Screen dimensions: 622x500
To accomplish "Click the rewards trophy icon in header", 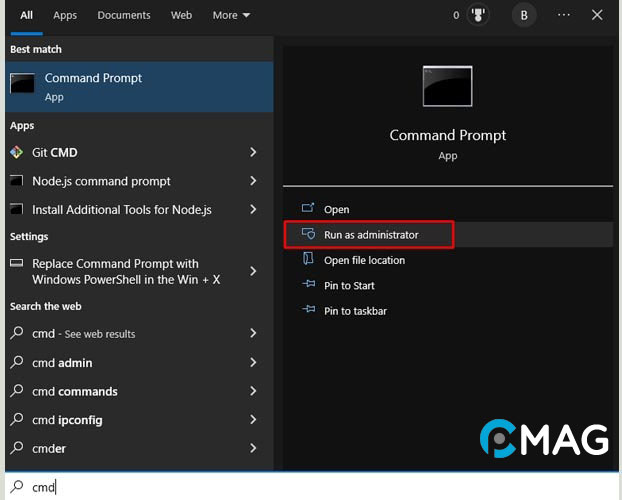I will point(476,15).
